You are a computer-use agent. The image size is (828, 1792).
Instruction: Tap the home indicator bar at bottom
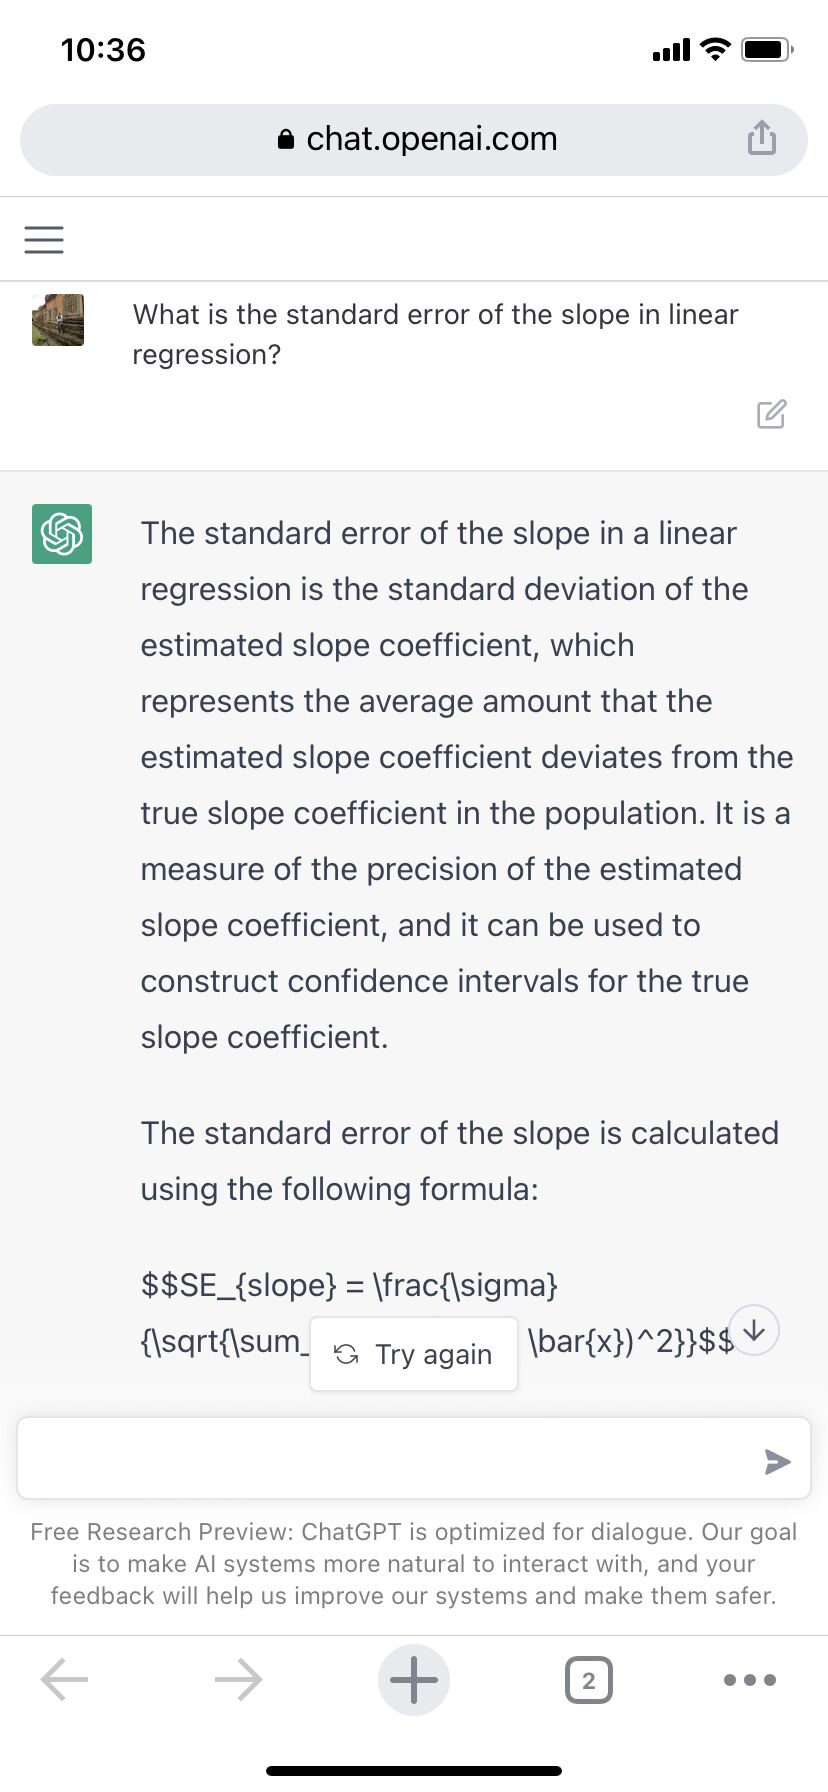[414, 1770]
